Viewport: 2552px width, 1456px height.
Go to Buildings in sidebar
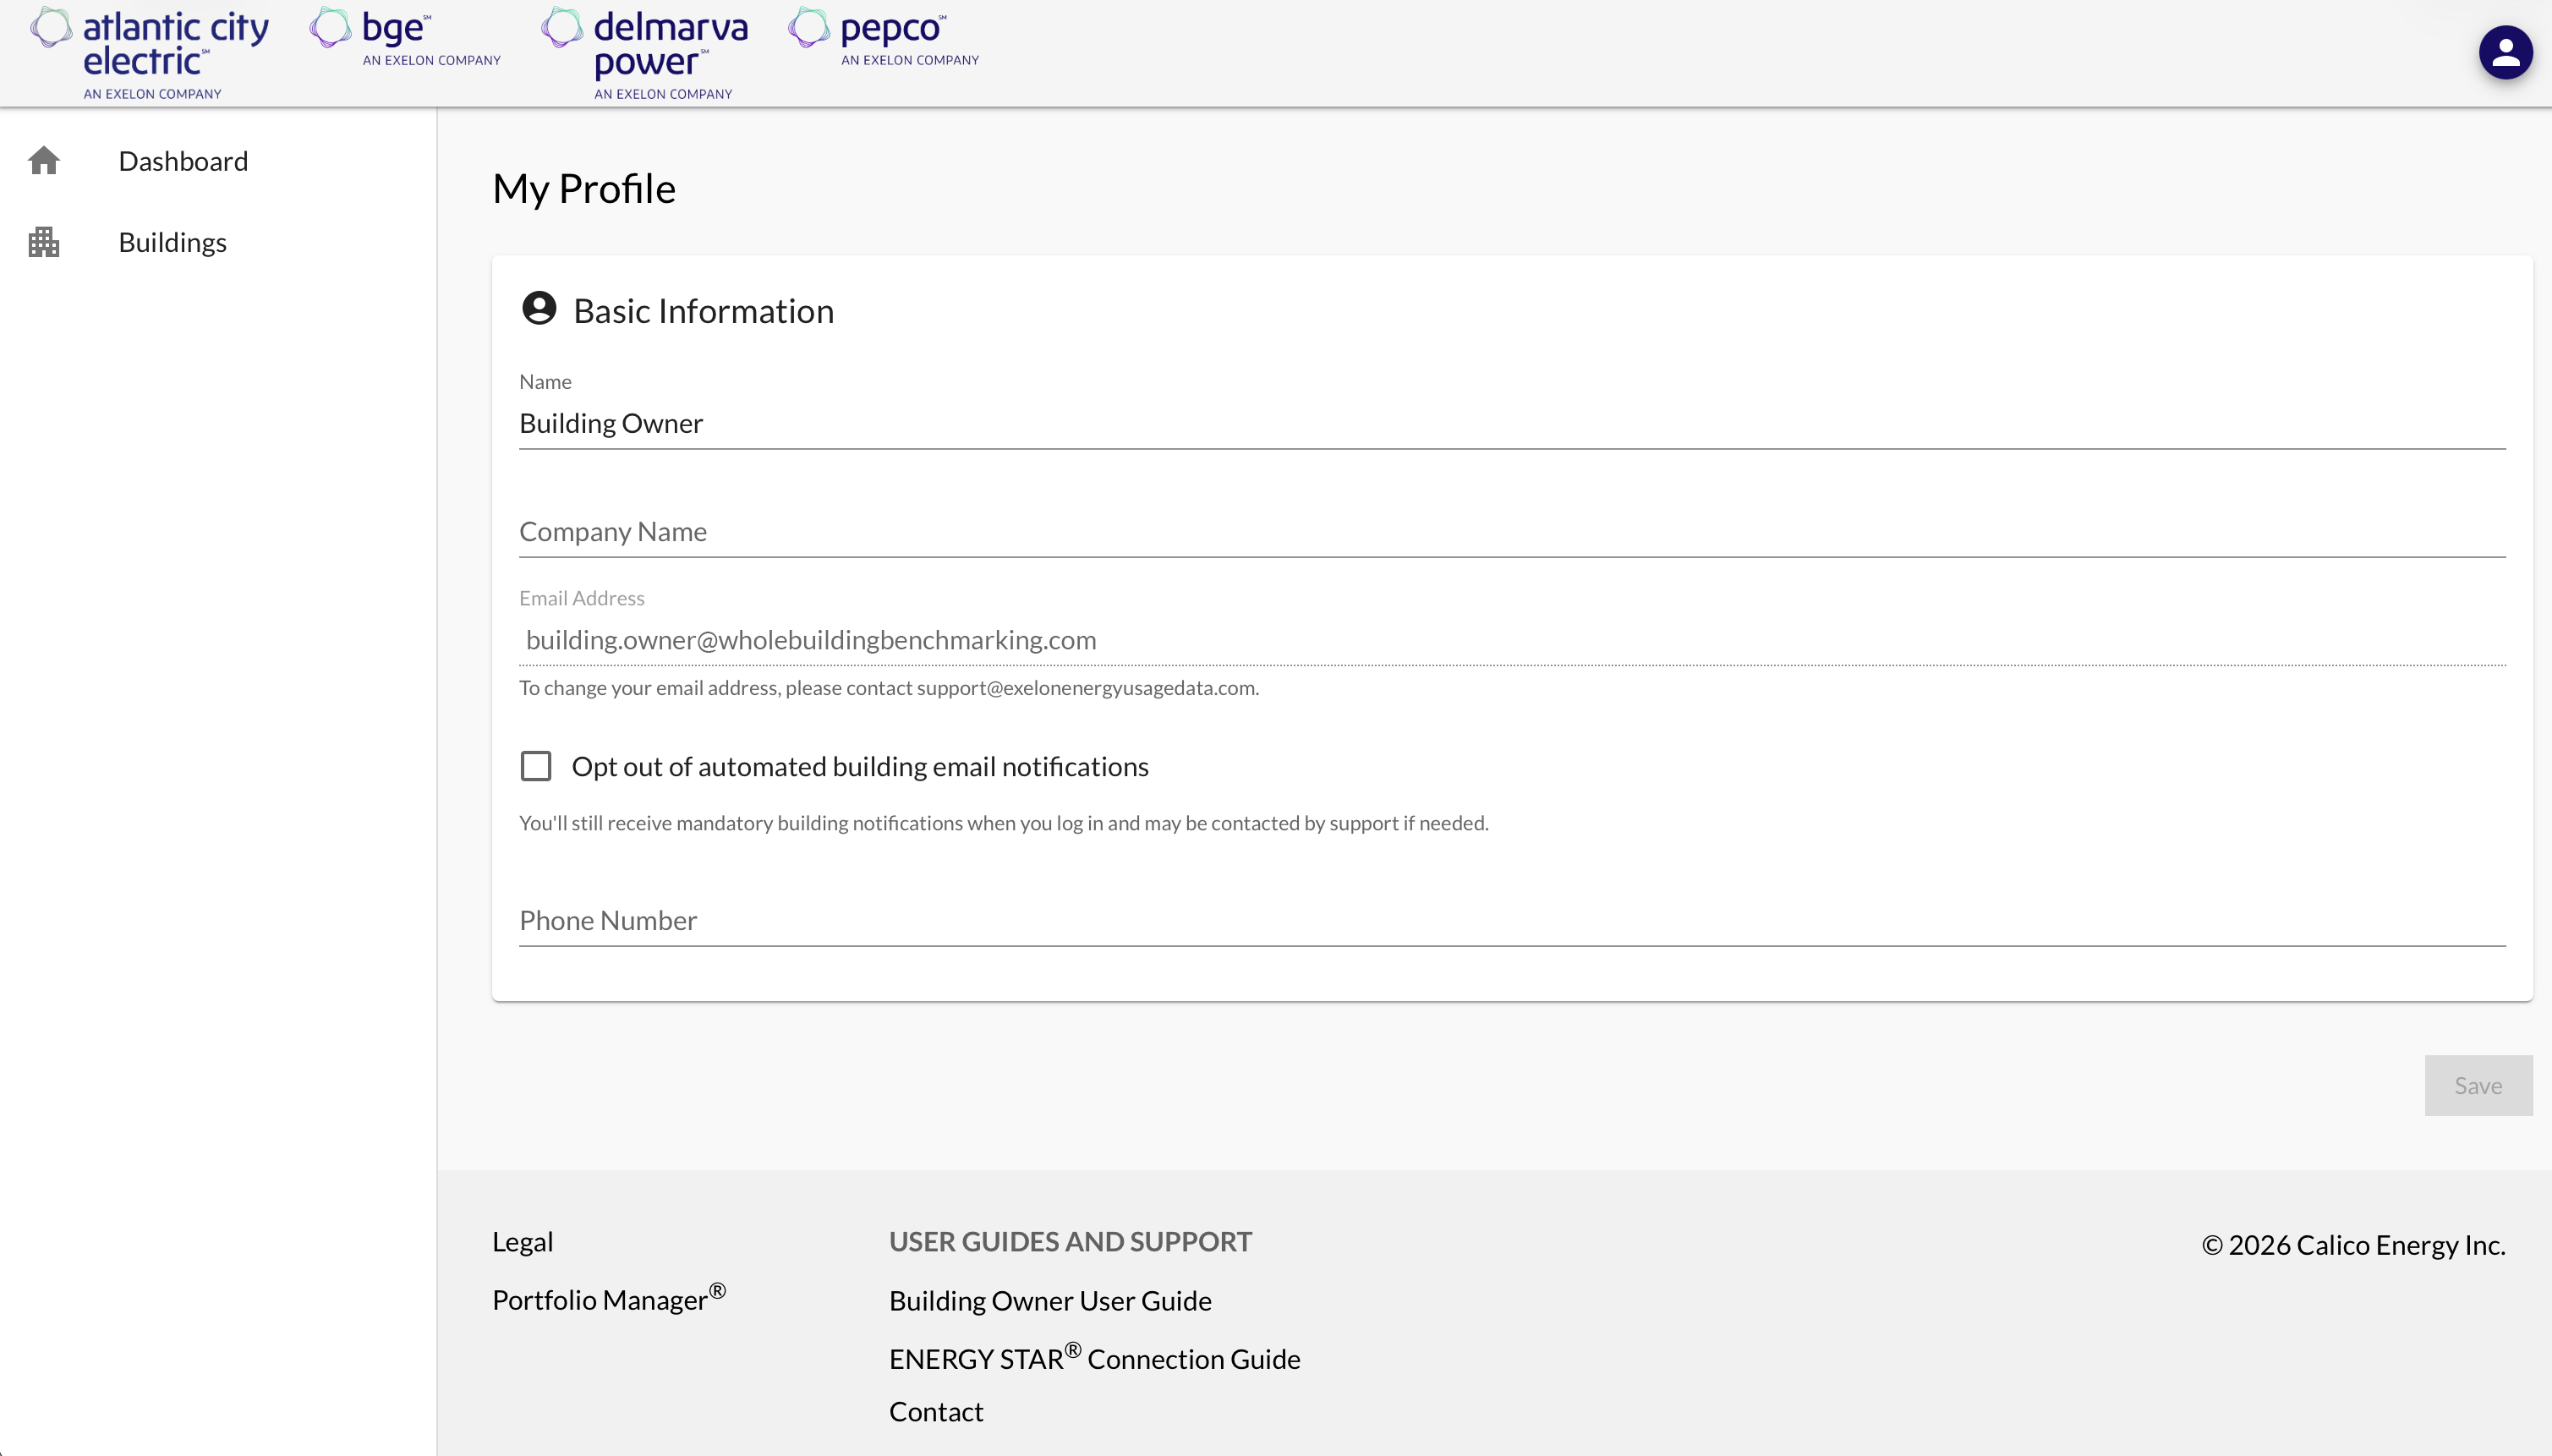172,242
